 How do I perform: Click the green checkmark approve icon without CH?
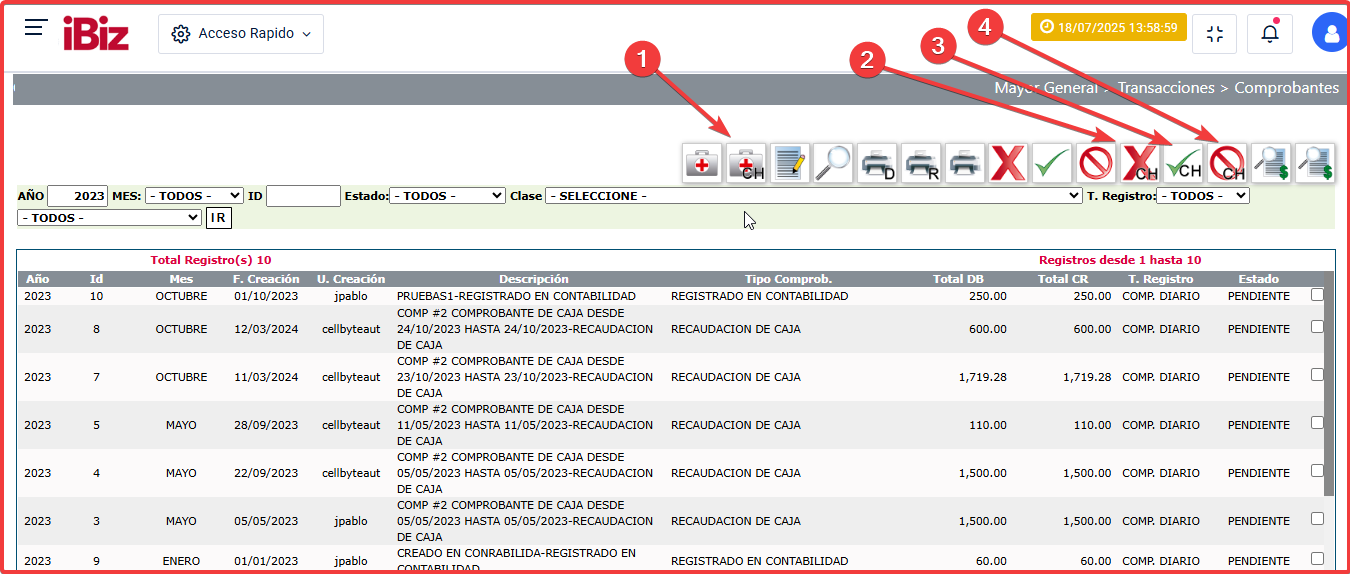click(x=1052, y=163)
